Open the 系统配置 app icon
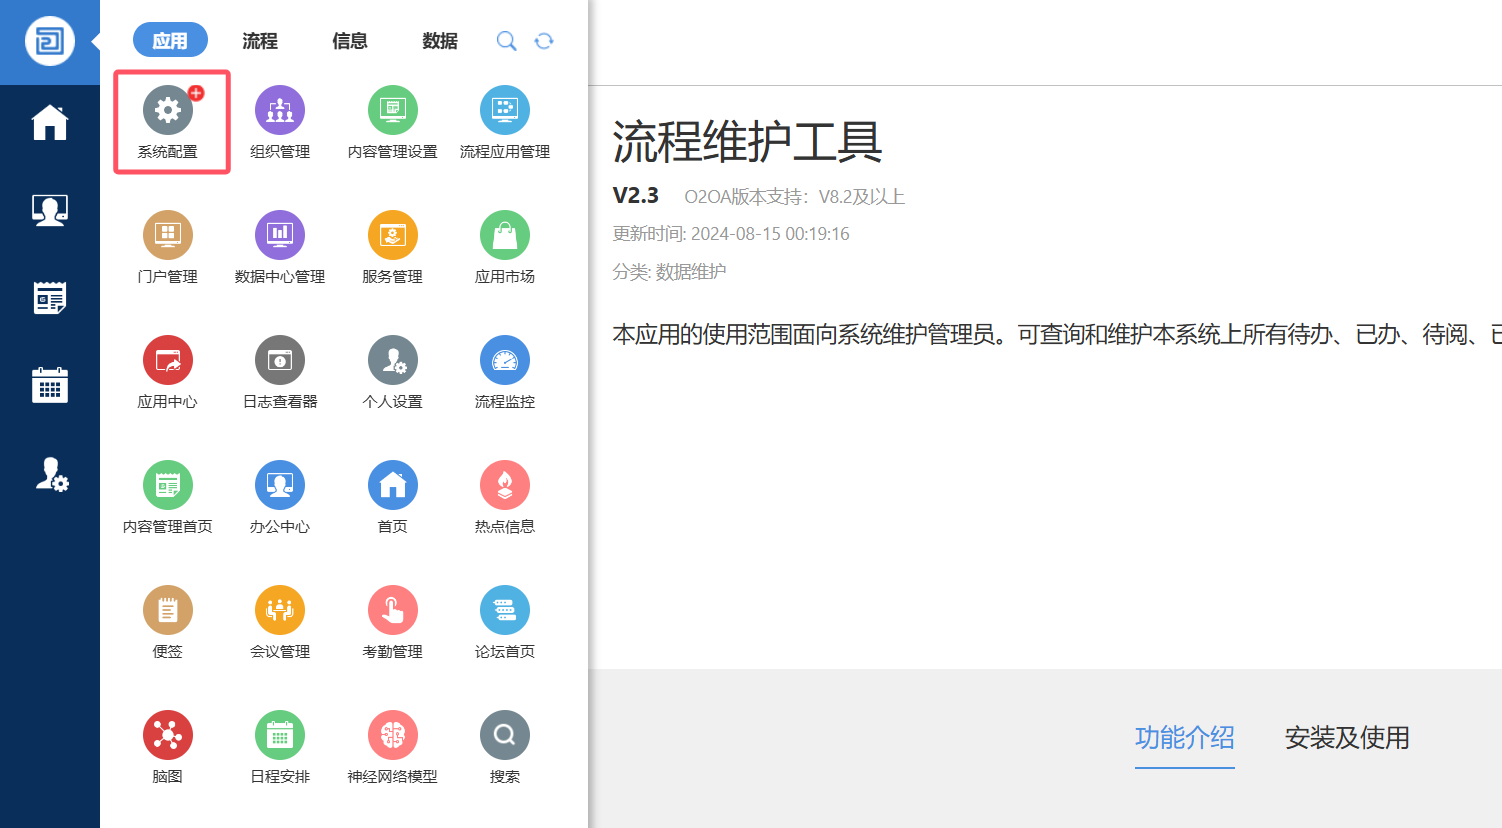This screenshot has height=828, width=1502. point(168,111)
